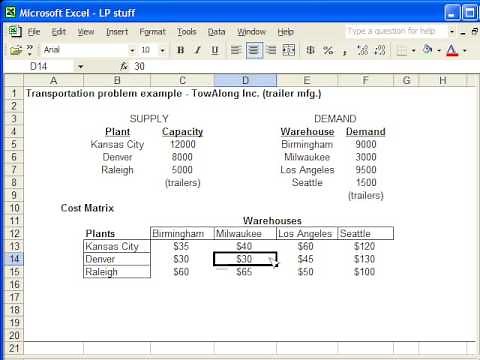The height and width of the screenshot is (360, 480).
Task: Open the Insert menu
Action: (117, 32)
